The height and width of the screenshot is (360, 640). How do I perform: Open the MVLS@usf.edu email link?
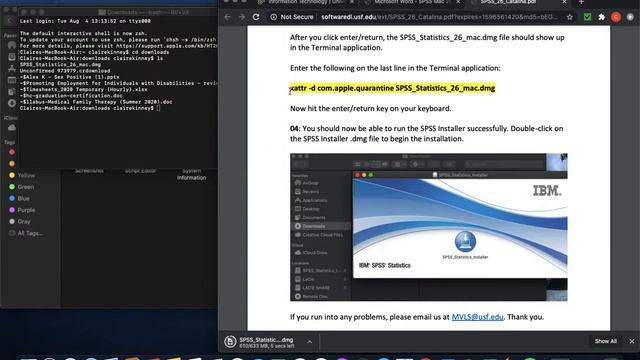click(x=477, y=317)
